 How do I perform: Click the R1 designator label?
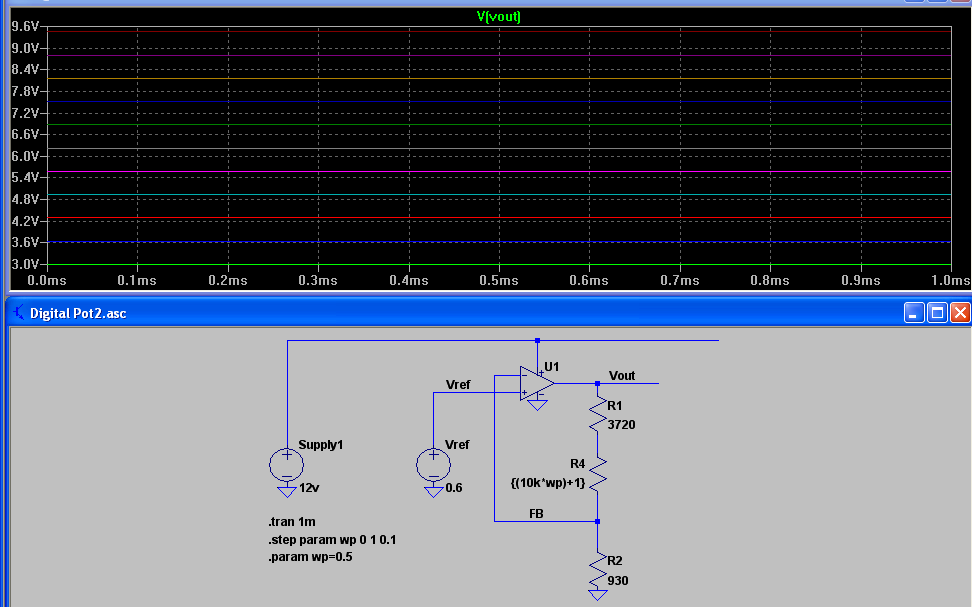coord(614,405)
